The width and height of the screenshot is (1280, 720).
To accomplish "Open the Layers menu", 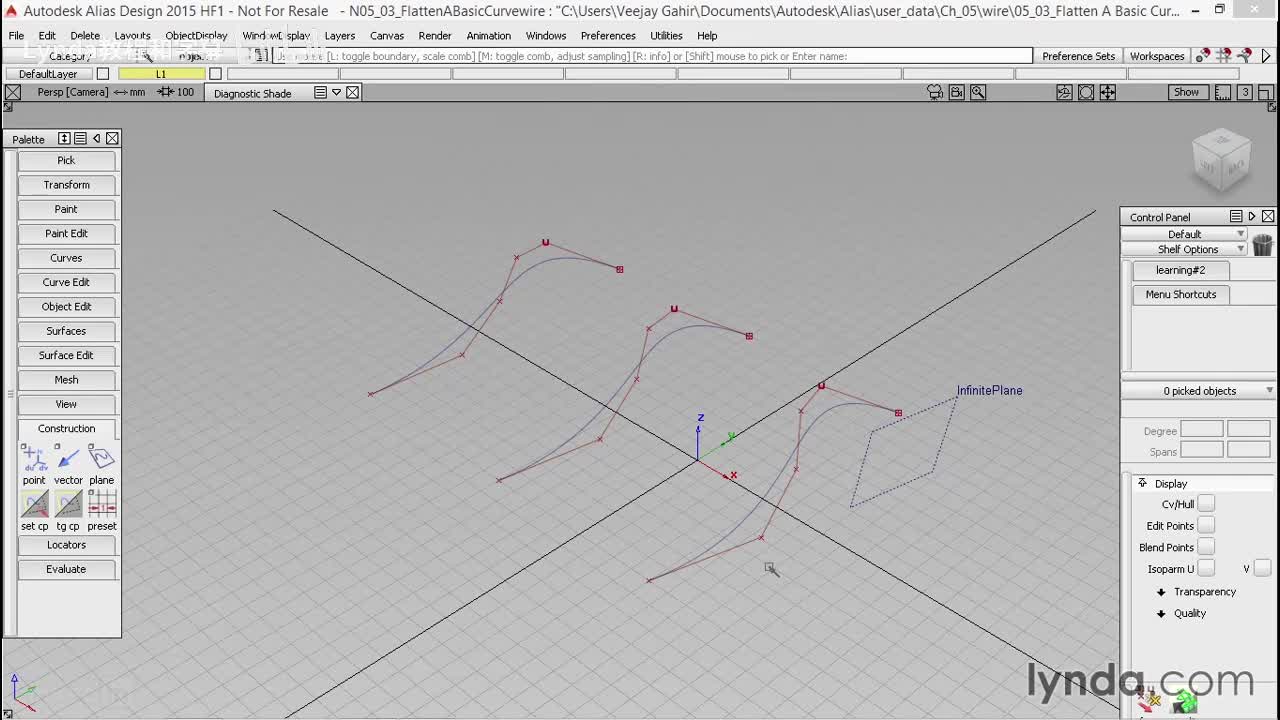I will [x=340, y=36].
